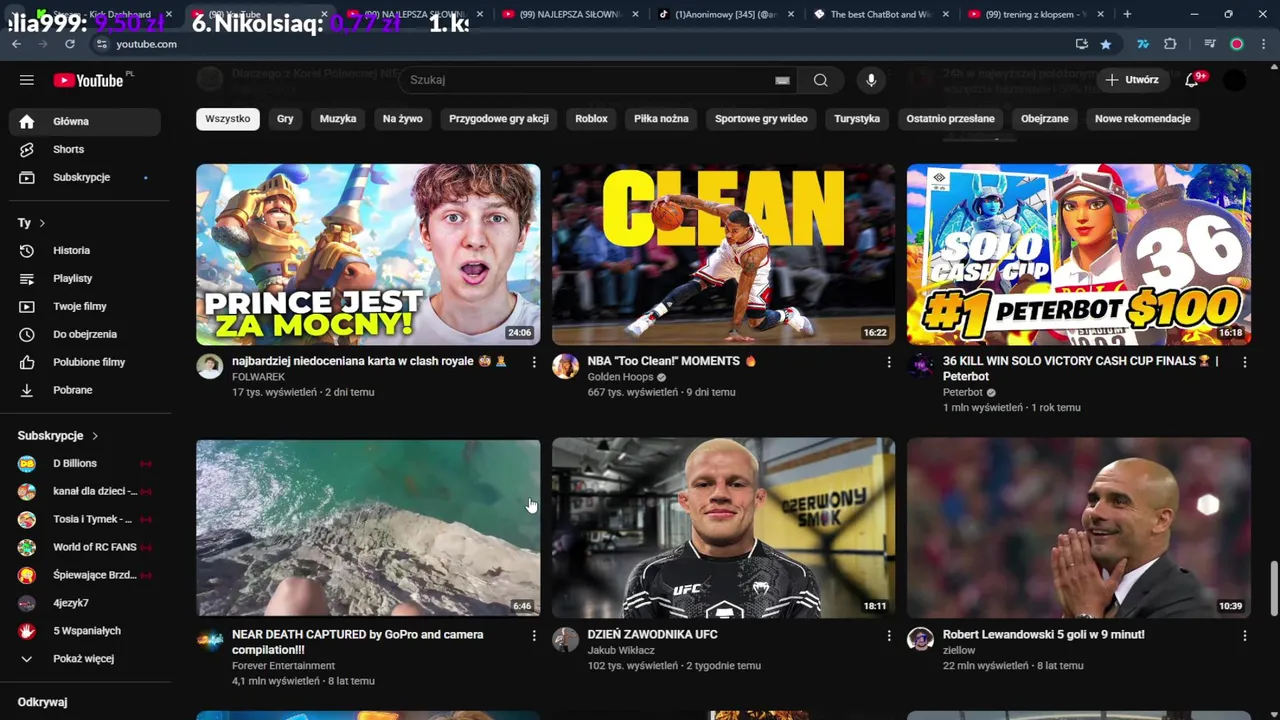This screenshot has width=1280, height=720.
Task: Open options menu for NEAR DEATH video
Action: coord(533,635)
